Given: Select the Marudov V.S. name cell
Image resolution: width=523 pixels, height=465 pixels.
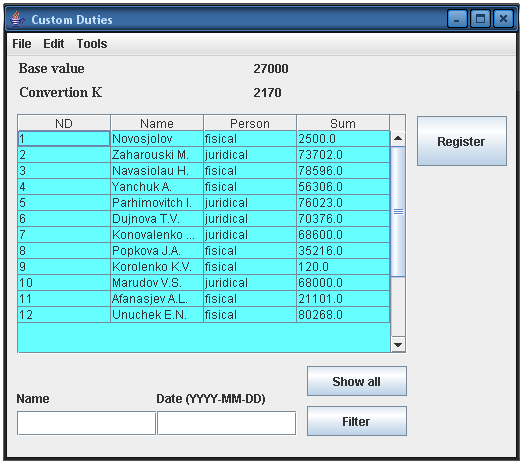Looking at the screenshot, I should pyautogui.click(x=157, y=283).
